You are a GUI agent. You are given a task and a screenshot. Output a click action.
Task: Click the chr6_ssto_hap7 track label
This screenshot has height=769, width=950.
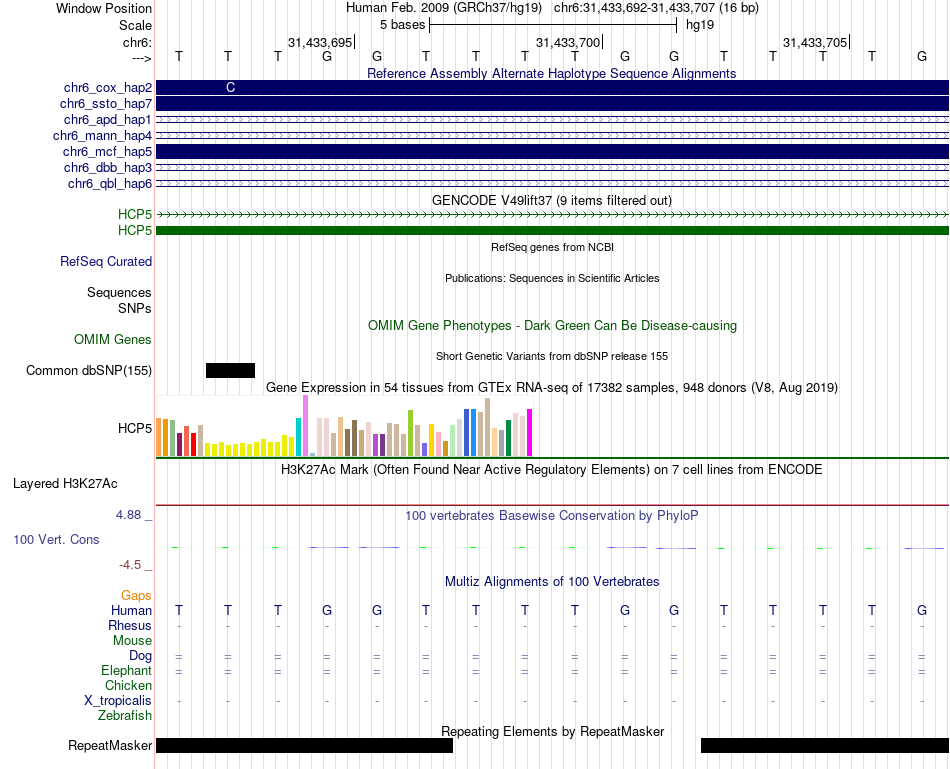pyautogui.click(x=106, y=104)
